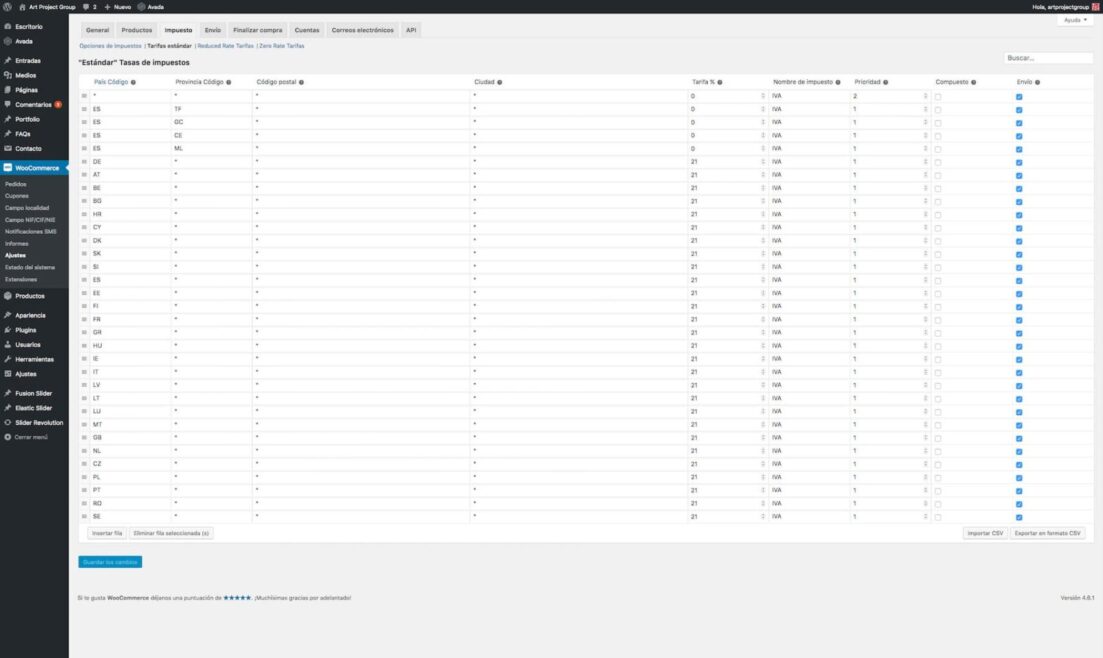Toggle Envío checkbox in the NL row
The image size is (1103, 658).
[x=1019, y=451]
